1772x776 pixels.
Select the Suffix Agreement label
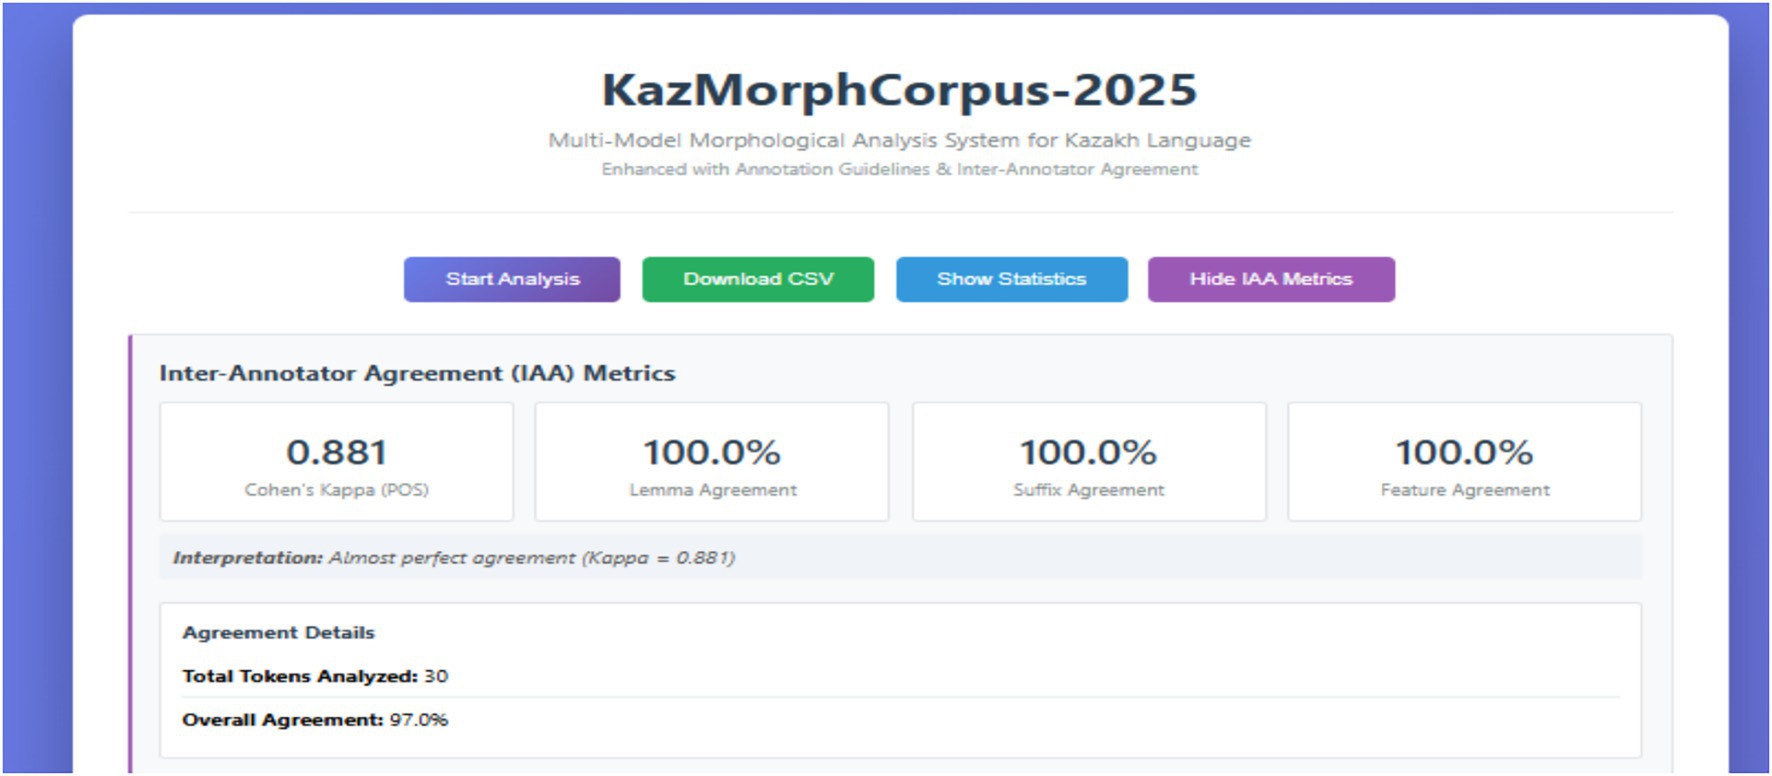coord(1089,490)
